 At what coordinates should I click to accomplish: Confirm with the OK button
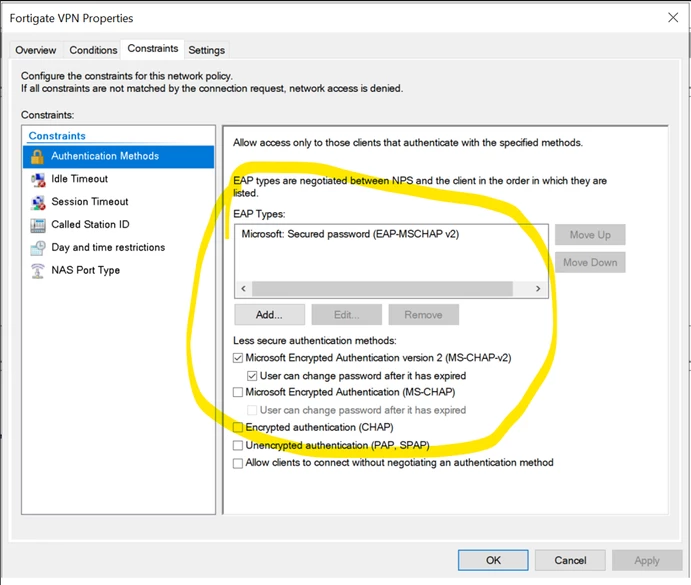coord(493,560)
